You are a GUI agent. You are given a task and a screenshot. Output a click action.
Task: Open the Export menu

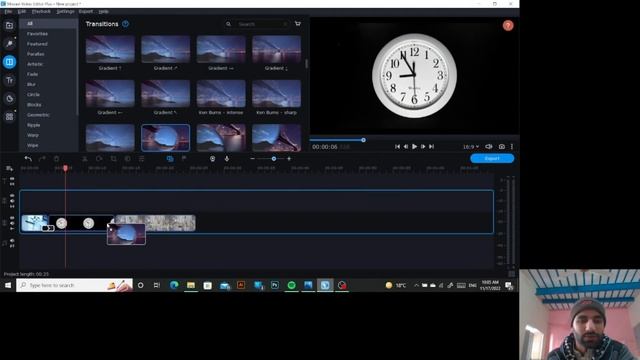tap(86, 11)
